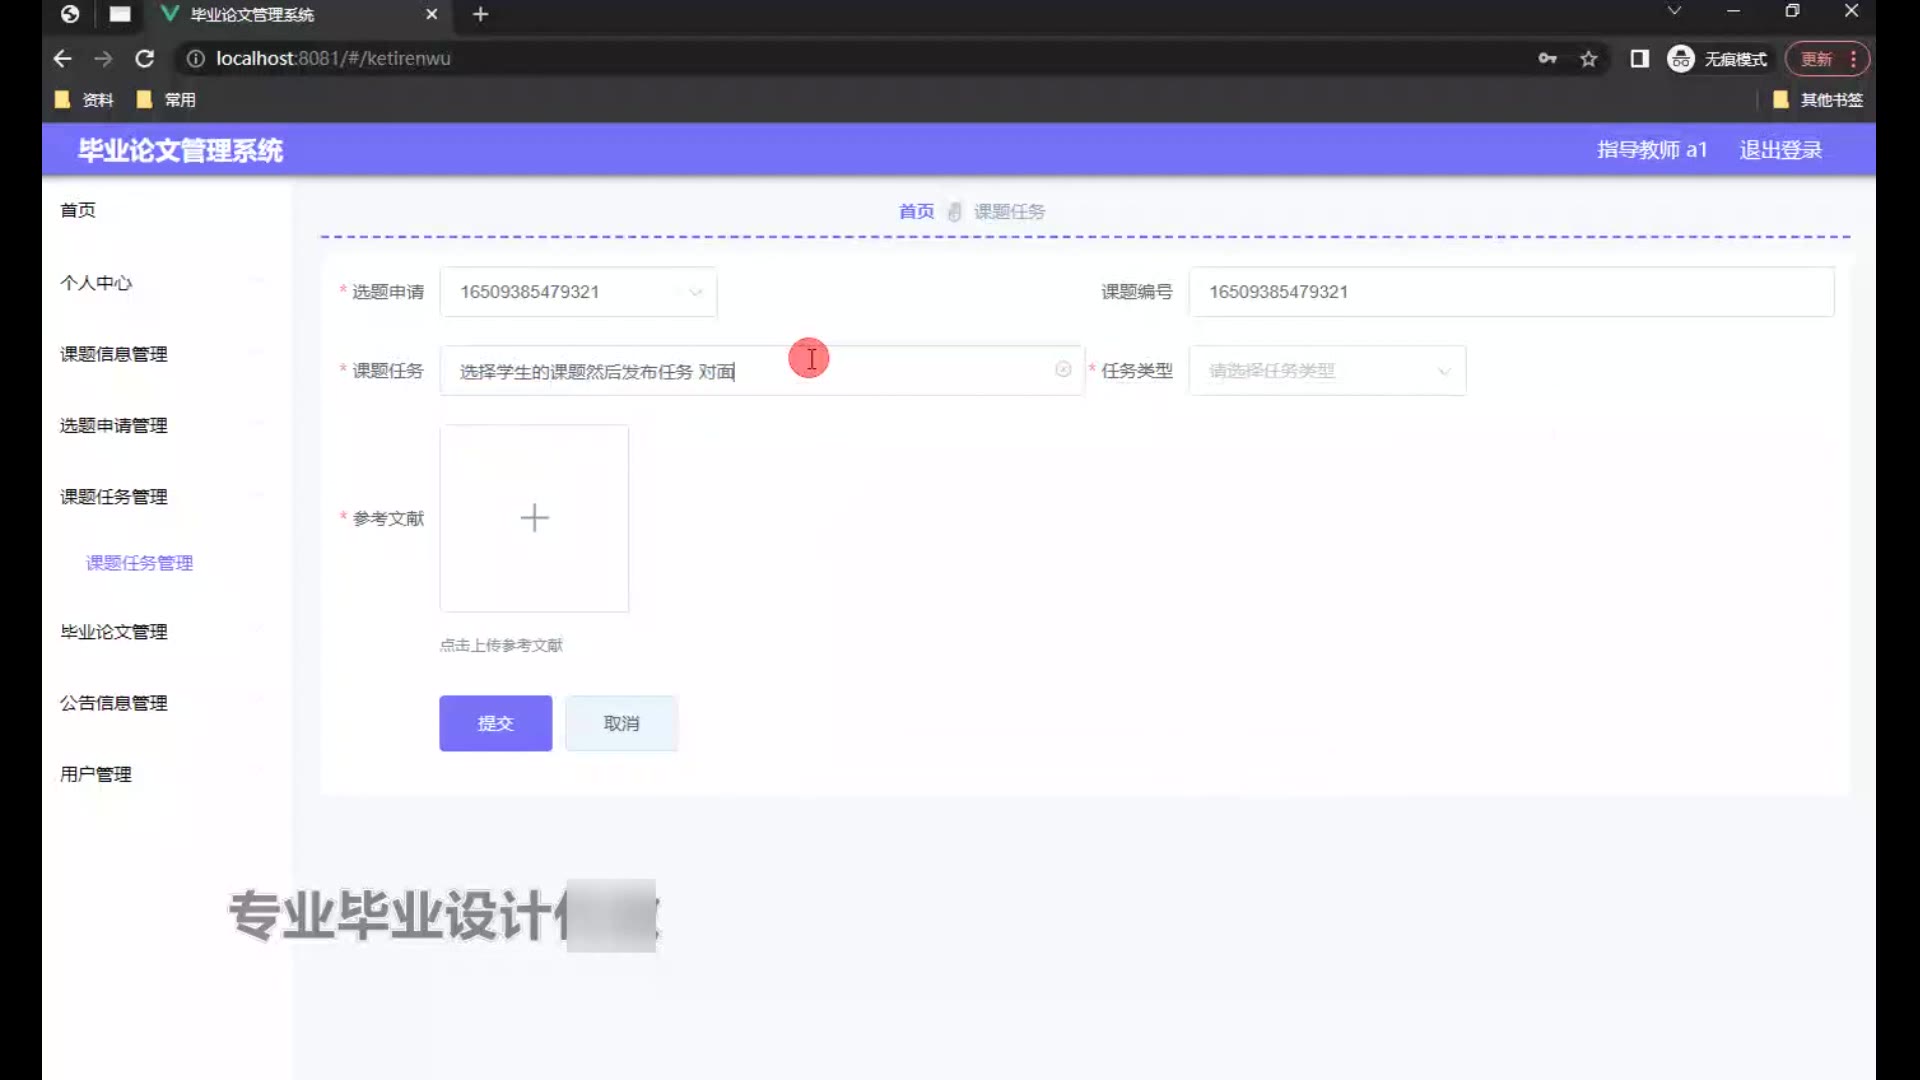
Task: Open new browser tab
Action: (481, 14)
